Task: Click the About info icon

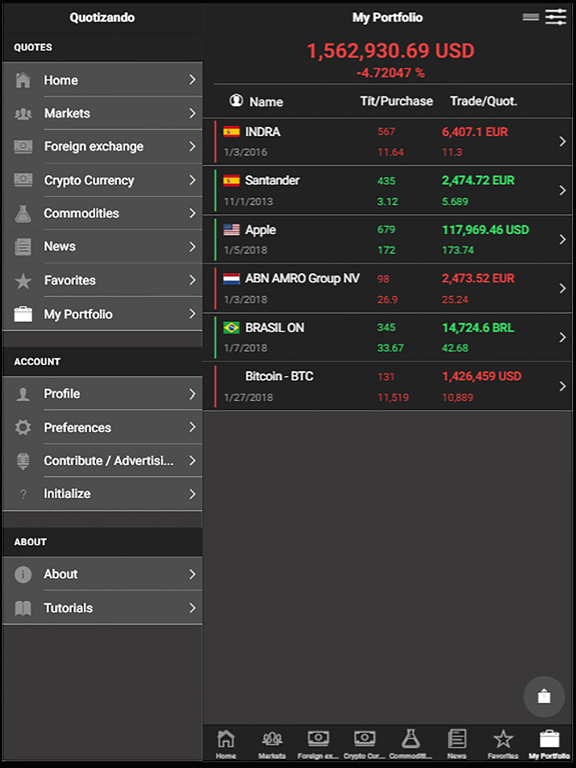Action: [x=23, y=574]
